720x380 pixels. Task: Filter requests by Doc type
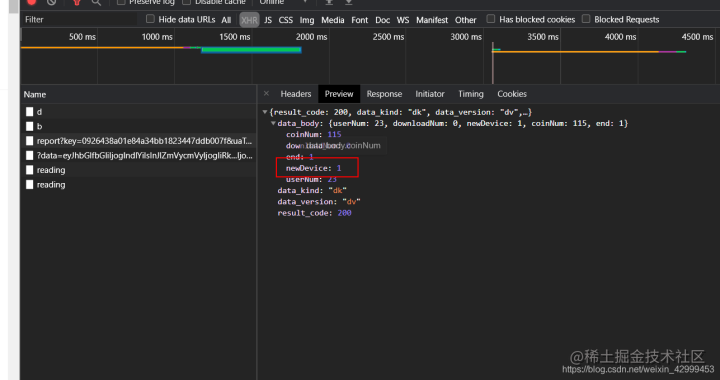382,20
